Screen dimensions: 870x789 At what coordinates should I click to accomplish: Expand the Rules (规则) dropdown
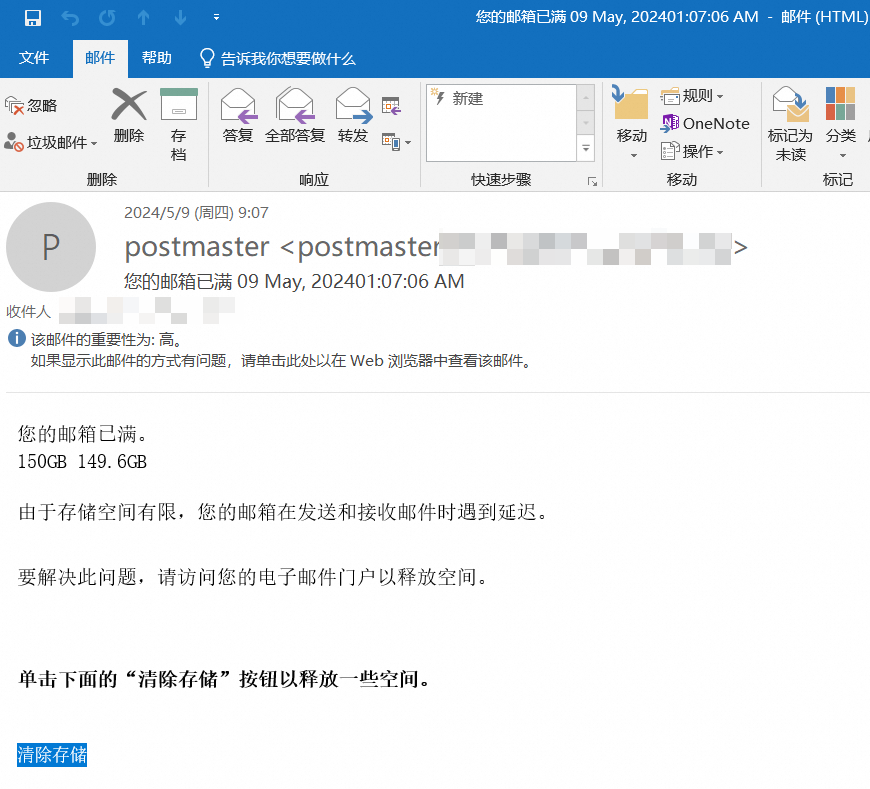pyautogui.click(x=692, y=96)
